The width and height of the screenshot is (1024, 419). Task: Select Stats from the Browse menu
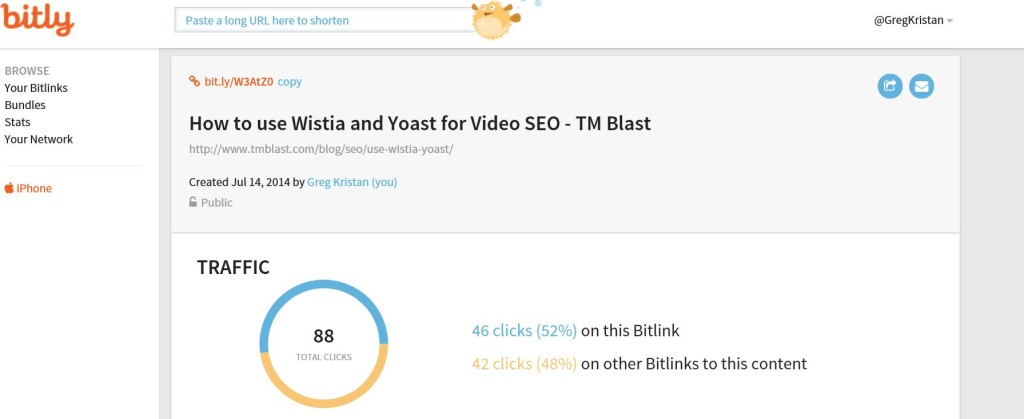pyautogui.click(x=17, y=122)
